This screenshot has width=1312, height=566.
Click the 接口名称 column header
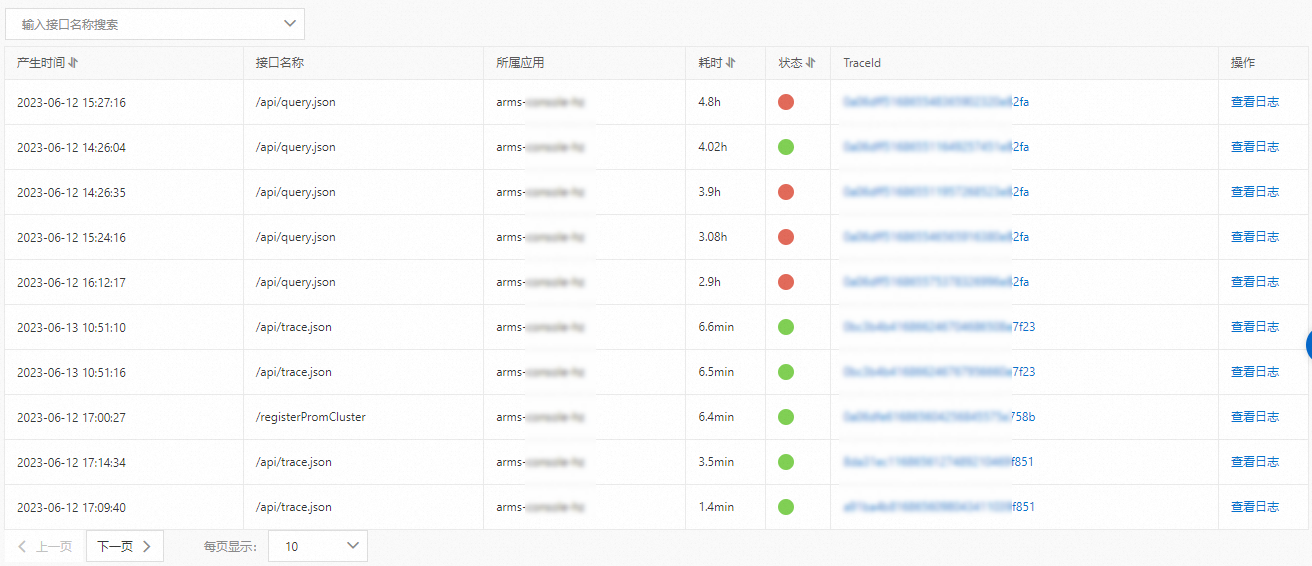point(280,63)
